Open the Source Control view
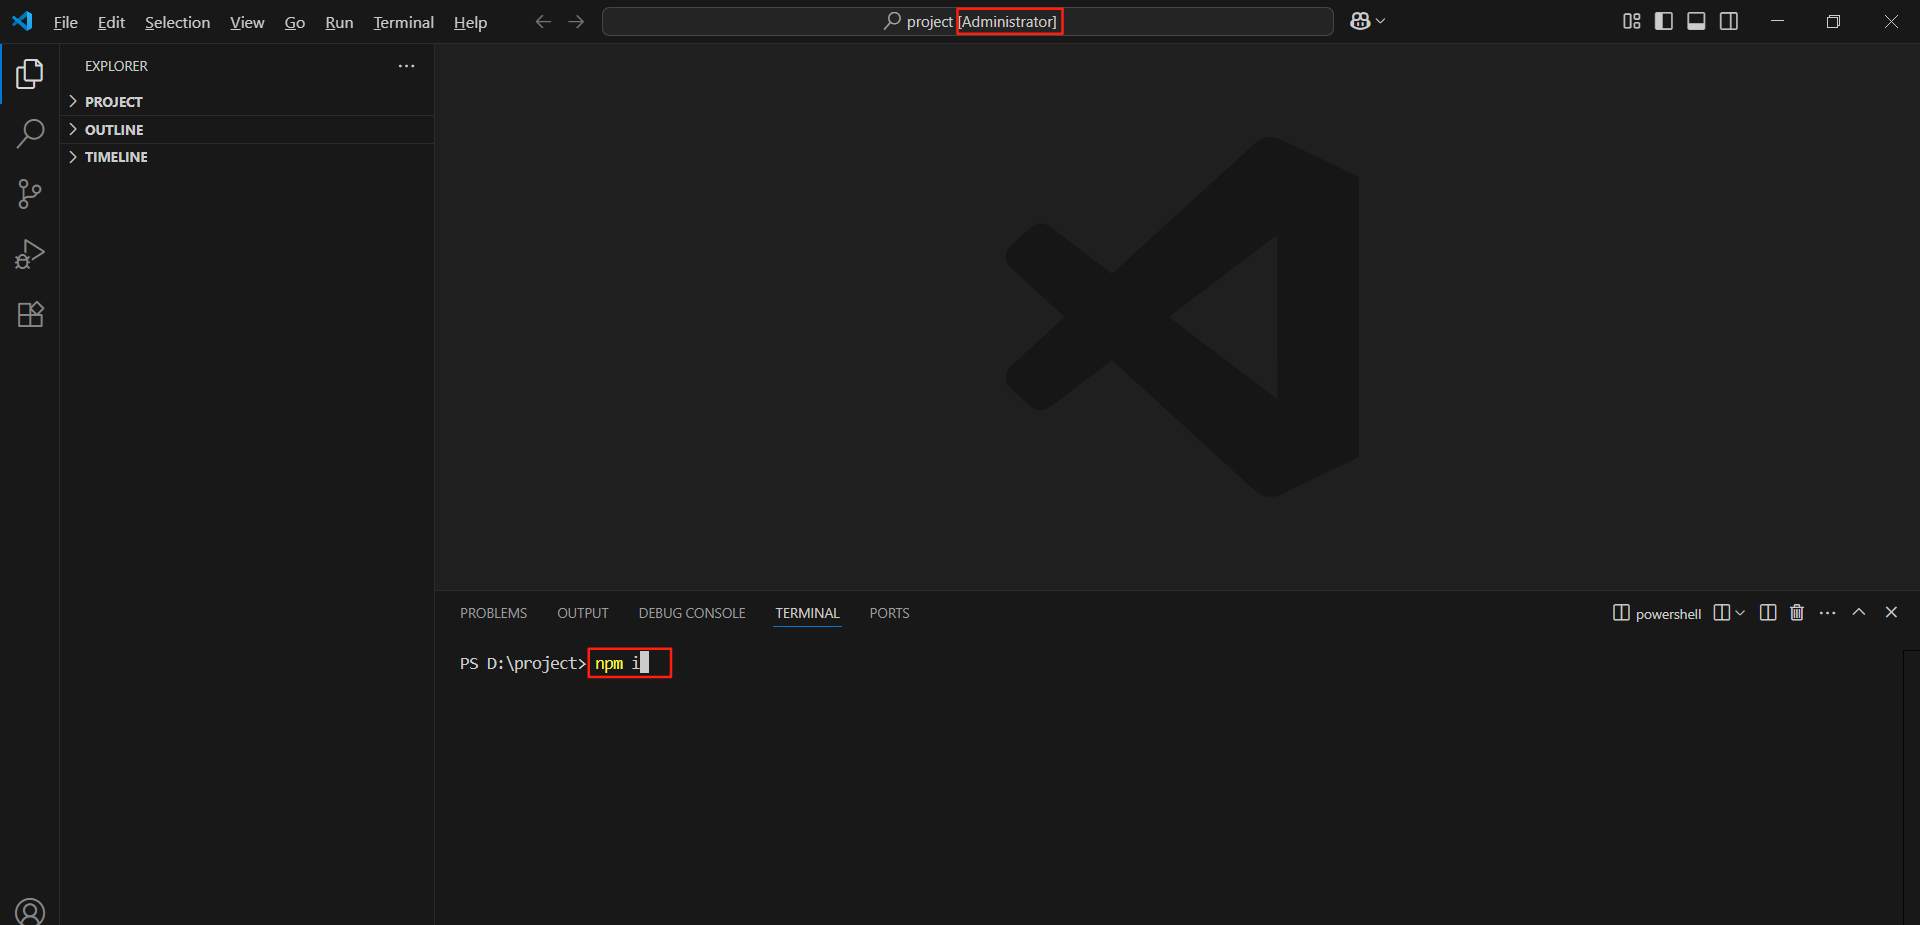 coord(30,194)
